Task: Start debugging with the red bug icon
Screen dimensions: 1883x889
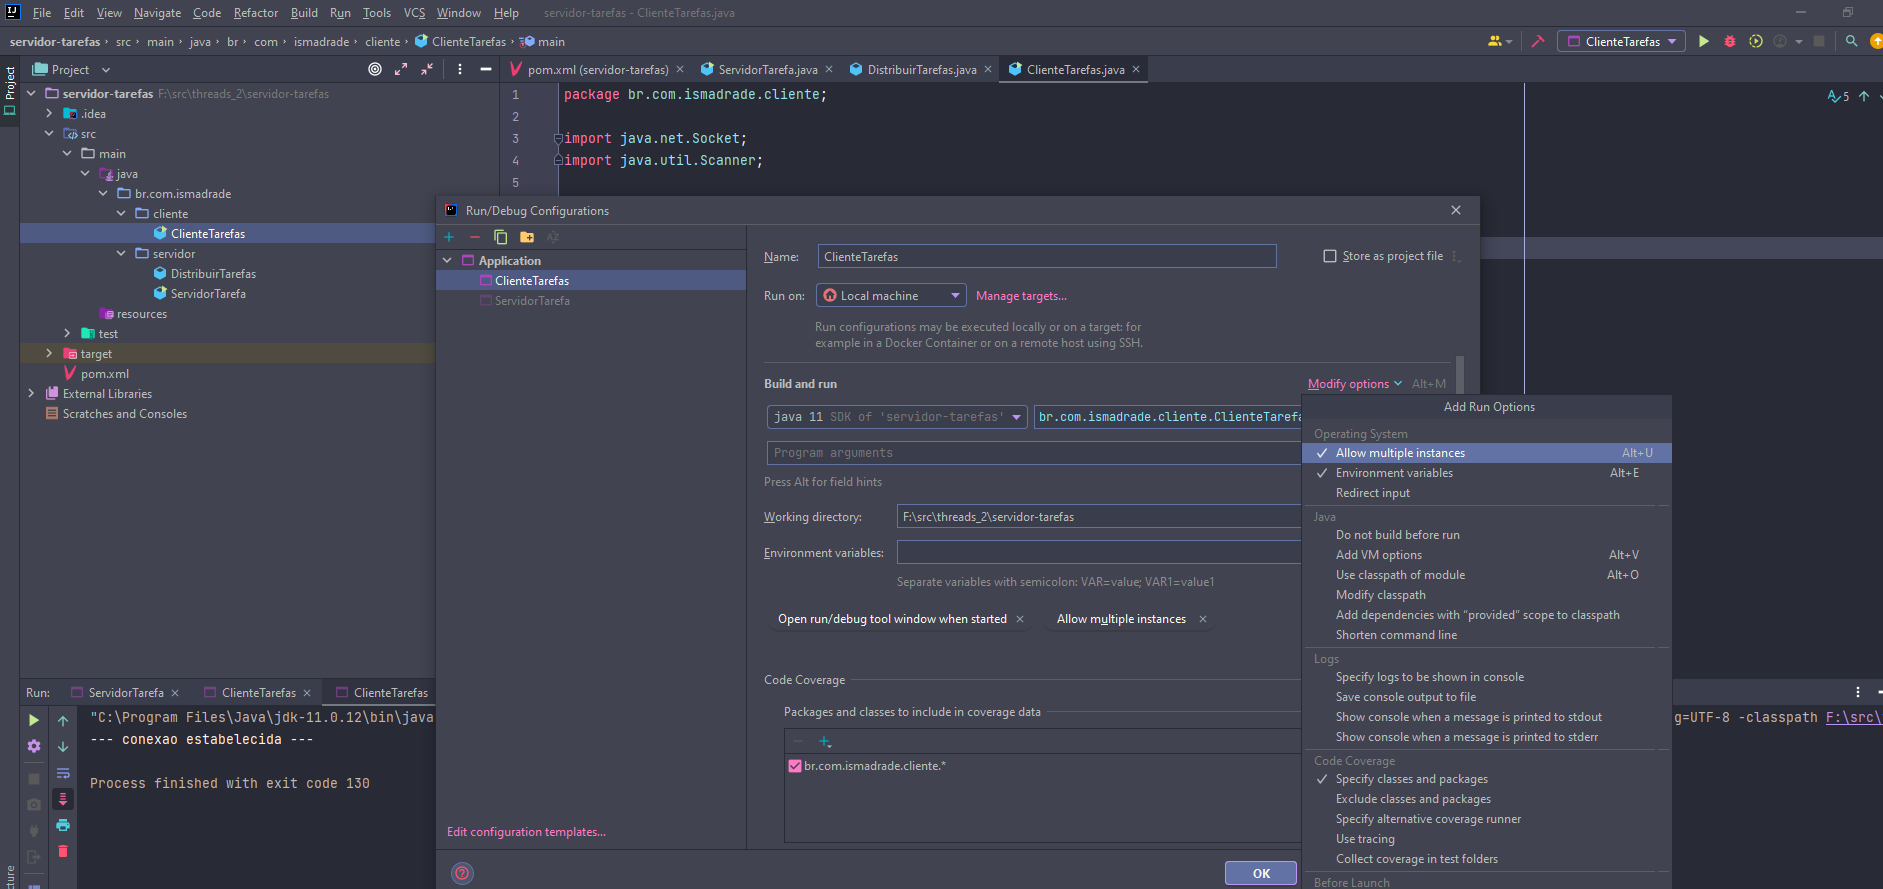Action: point(1730,41)
